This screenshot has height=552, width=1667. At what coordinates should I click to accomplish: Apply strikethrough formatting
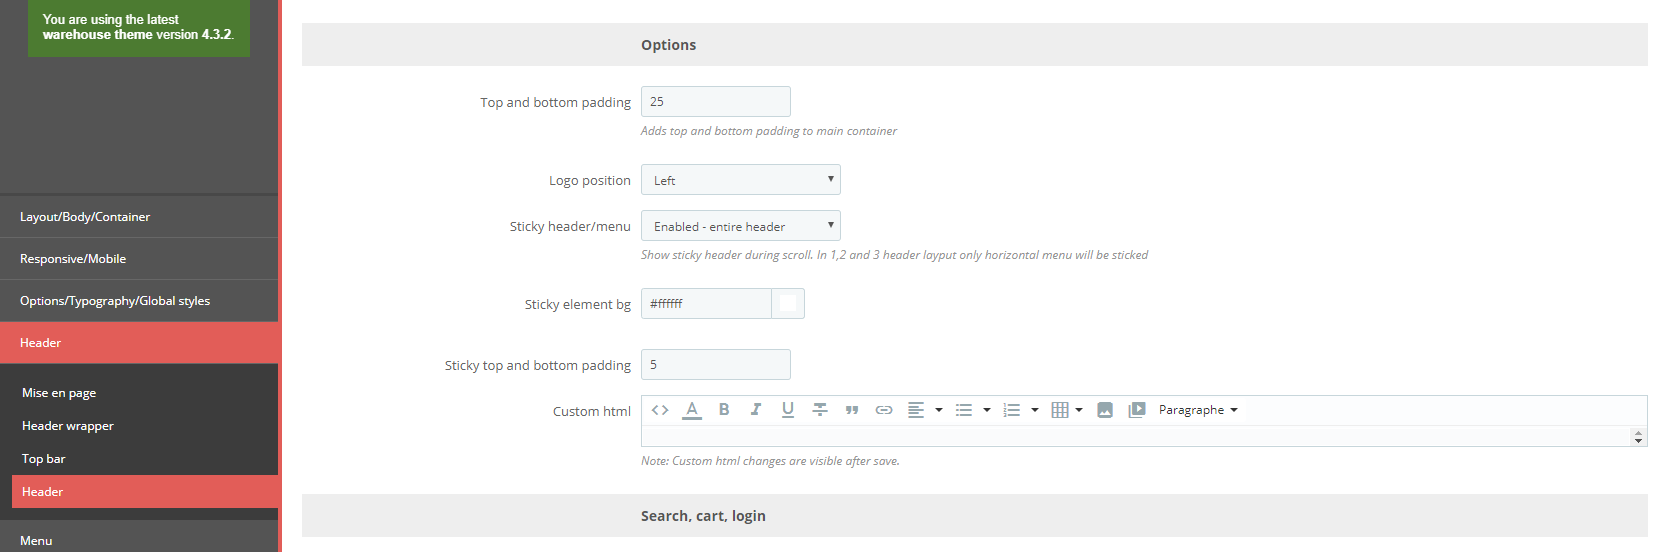(x=820, y=410)
